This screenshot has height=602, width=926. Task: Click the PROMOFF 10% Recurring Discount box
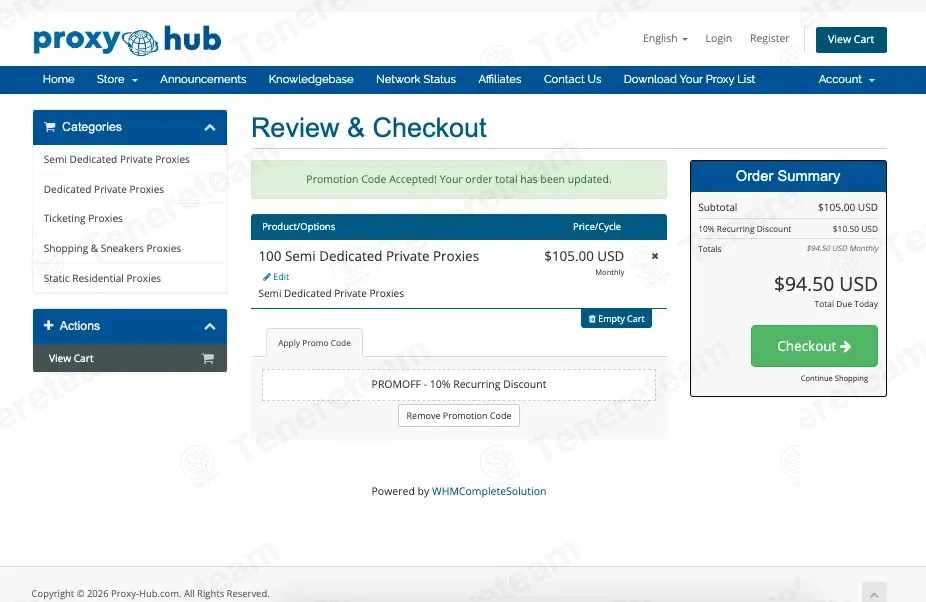459,385
